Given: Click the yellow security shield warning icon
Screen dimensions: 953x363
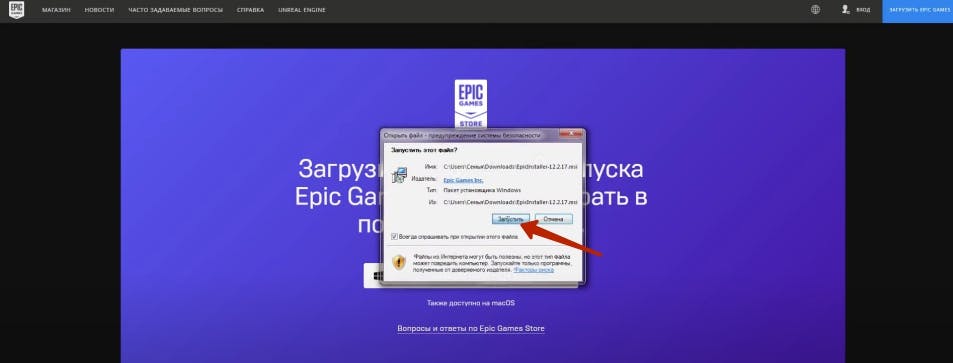Looking at the screenshot, I should click(399, 262).
